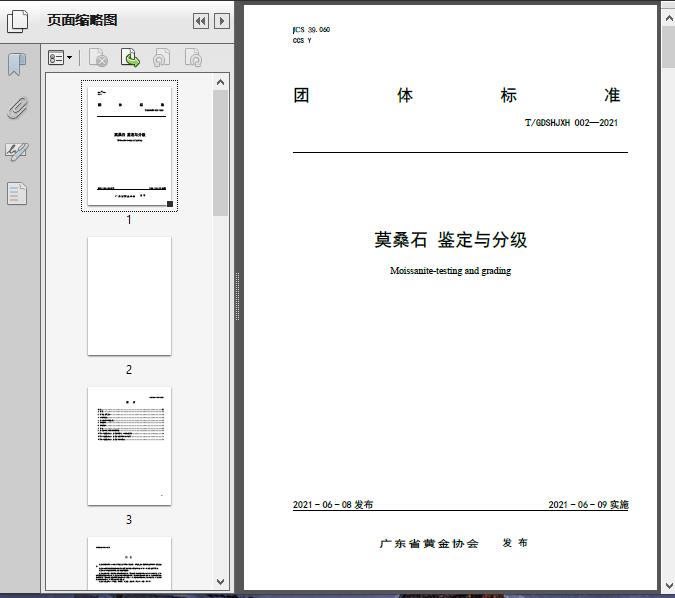This screenshot has width=675, height=598.
Task: Click the 页面缩略图 panel title
Action: (82, 20)
